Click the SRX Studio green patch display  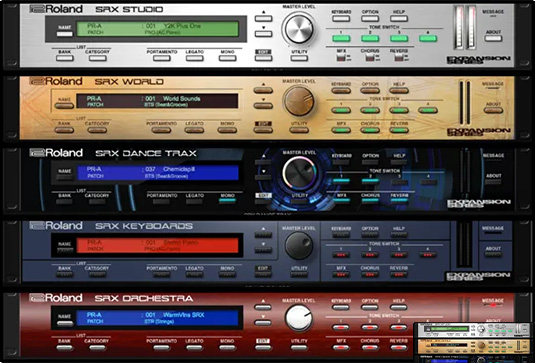[x=157, y=29]
